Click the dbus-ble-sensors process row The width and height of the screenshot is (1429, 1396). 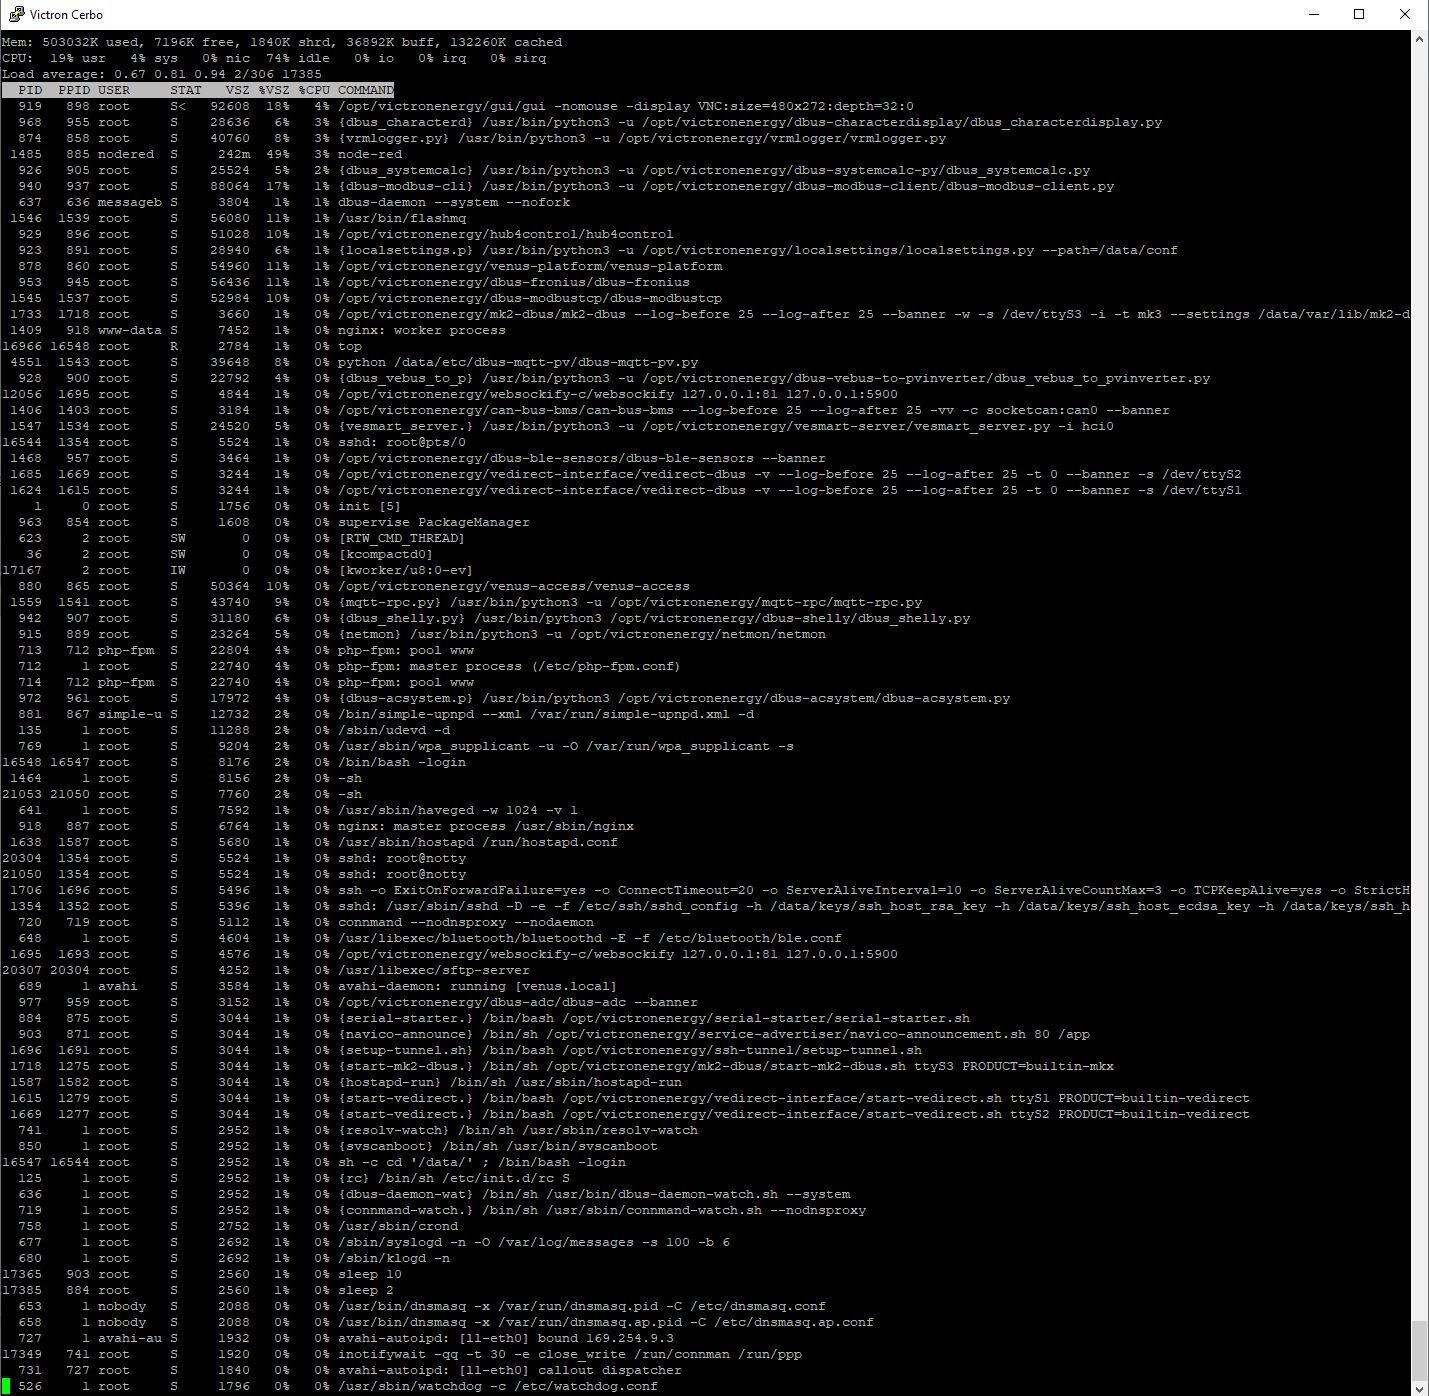pyautogui.click(x=414, y=458)
